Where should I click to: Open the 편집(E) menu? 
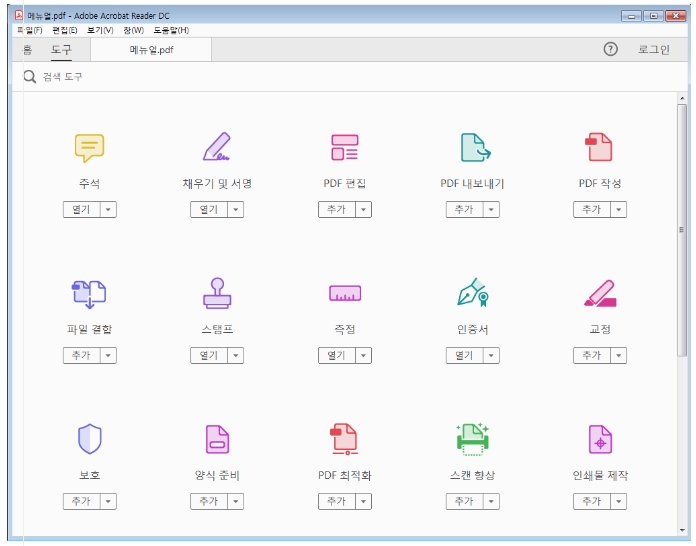coord(65,30)
